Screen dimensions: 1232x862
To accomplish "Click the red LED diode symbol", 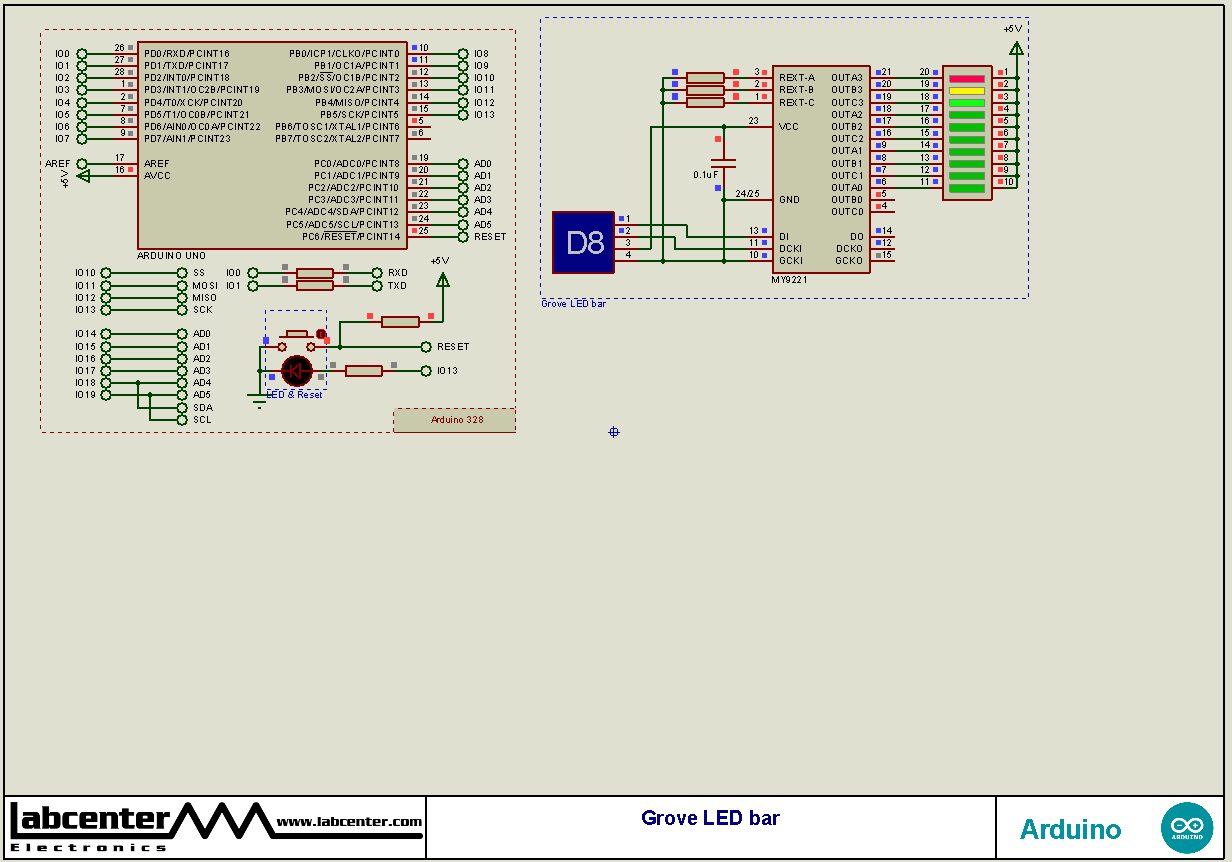I will tap(297, 371).
